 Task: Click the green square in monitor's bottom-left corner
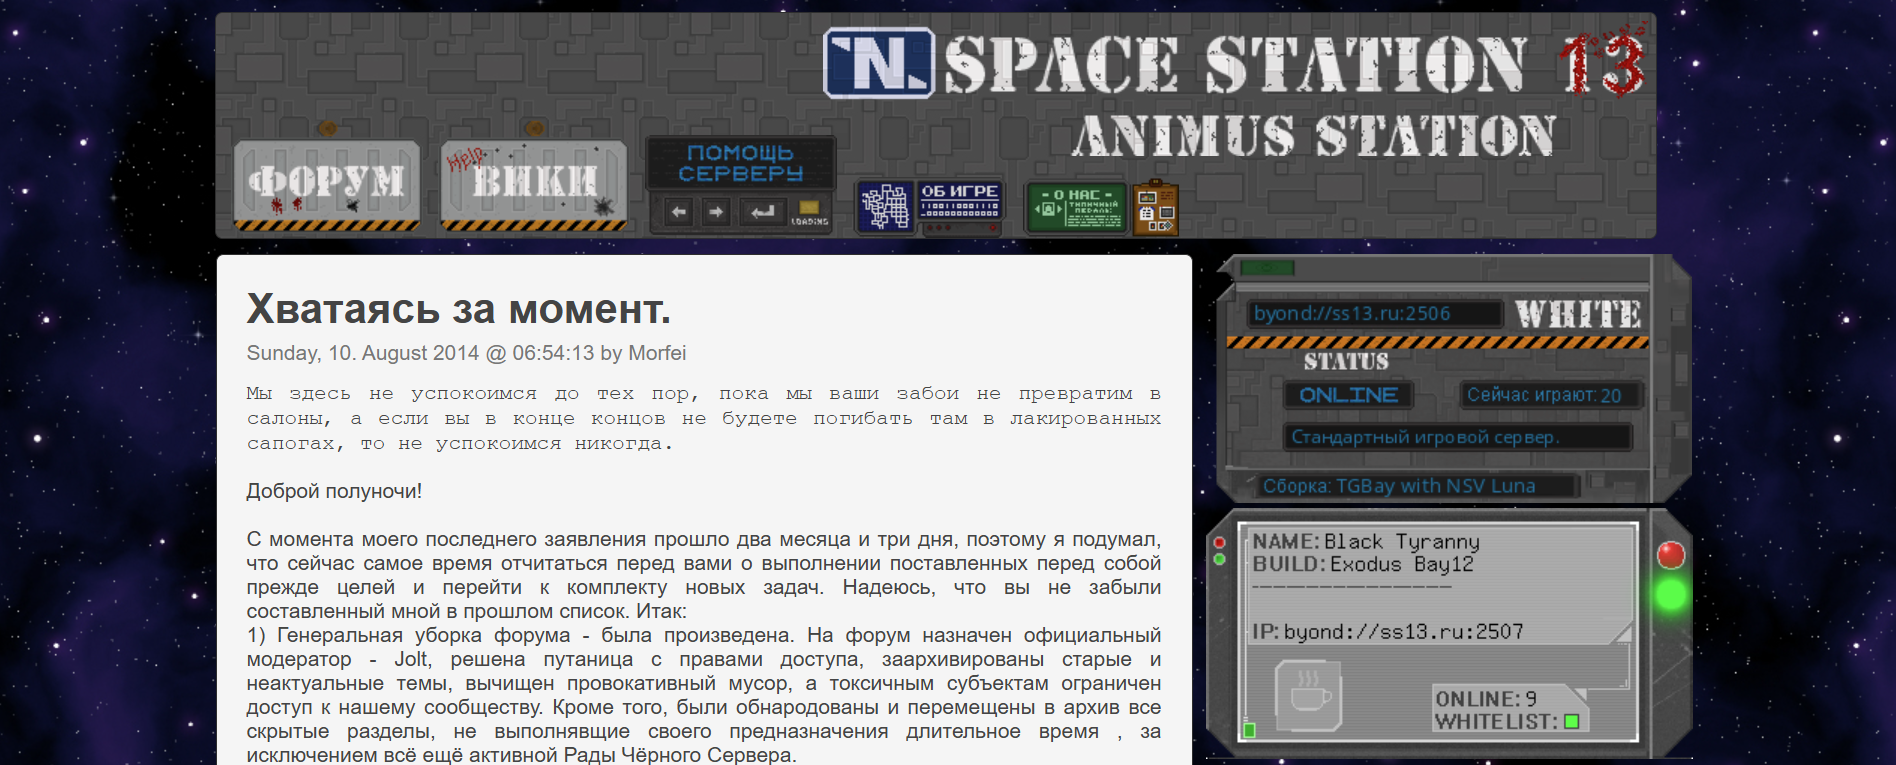pyautogui.click(x=1249, y=731)
